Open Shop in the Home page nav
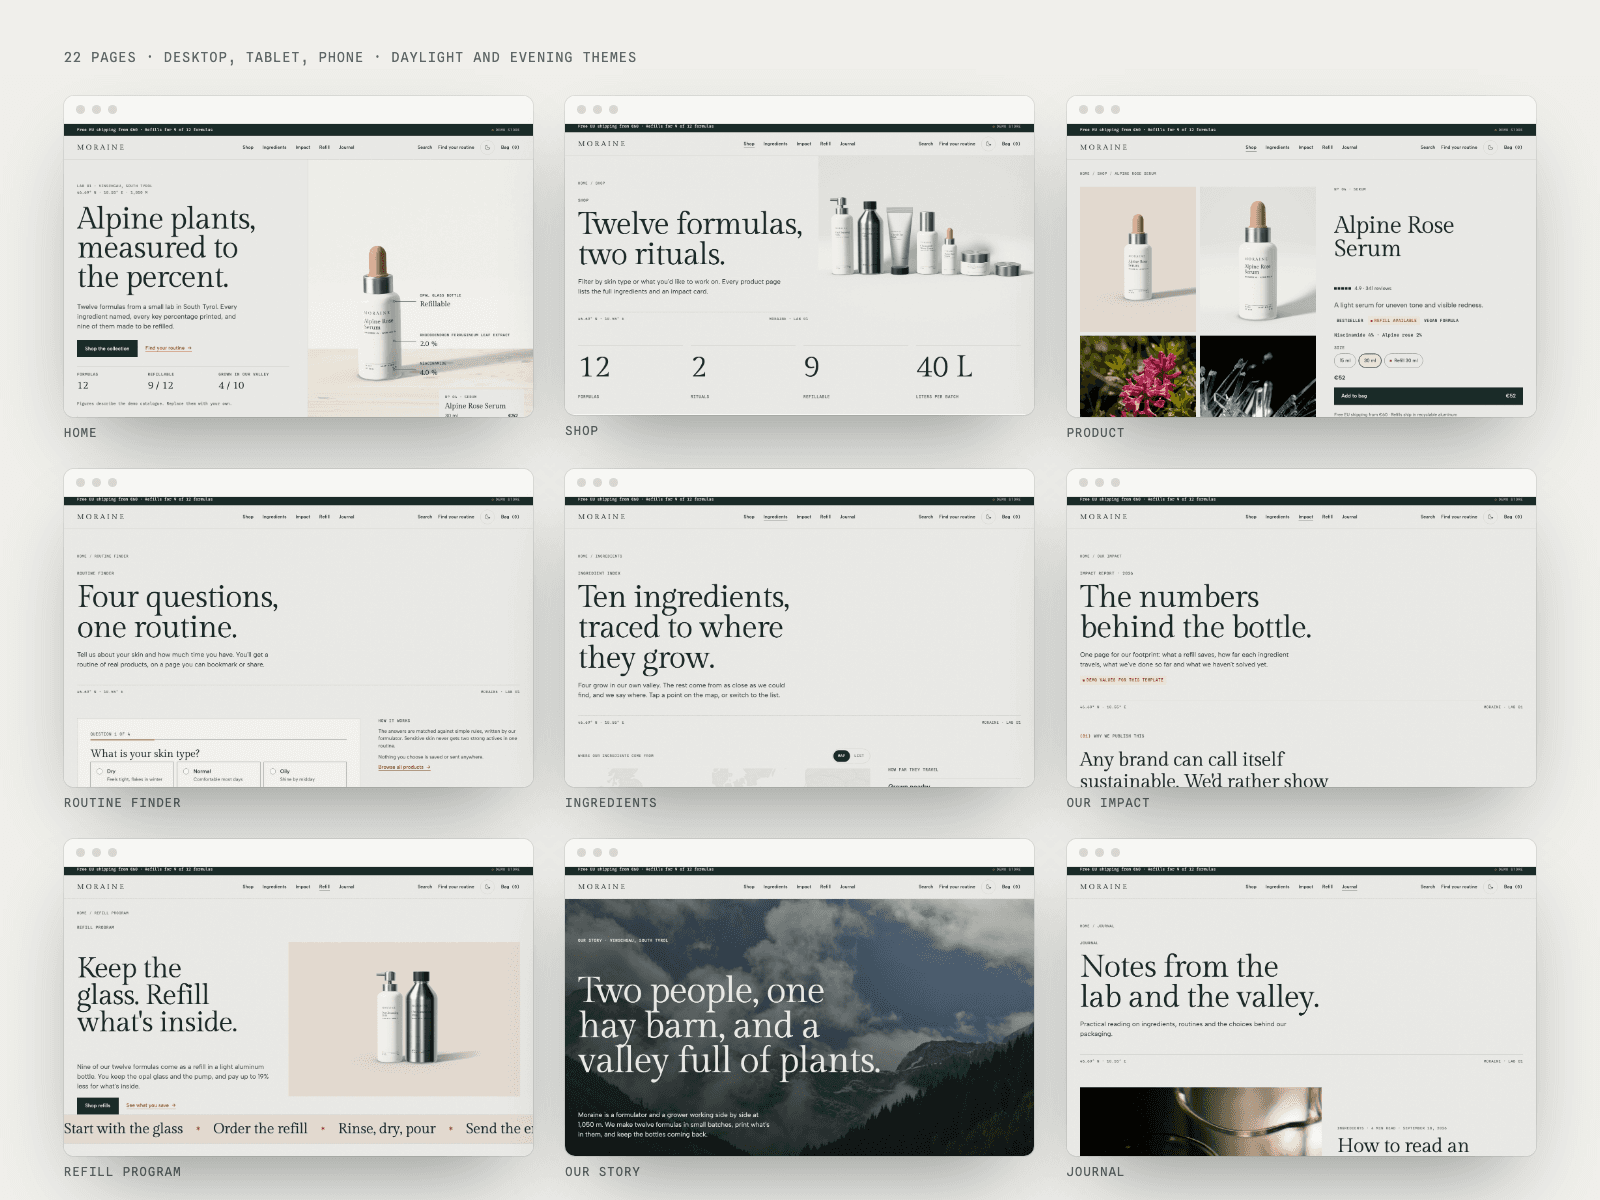 (x=248, y=147)
